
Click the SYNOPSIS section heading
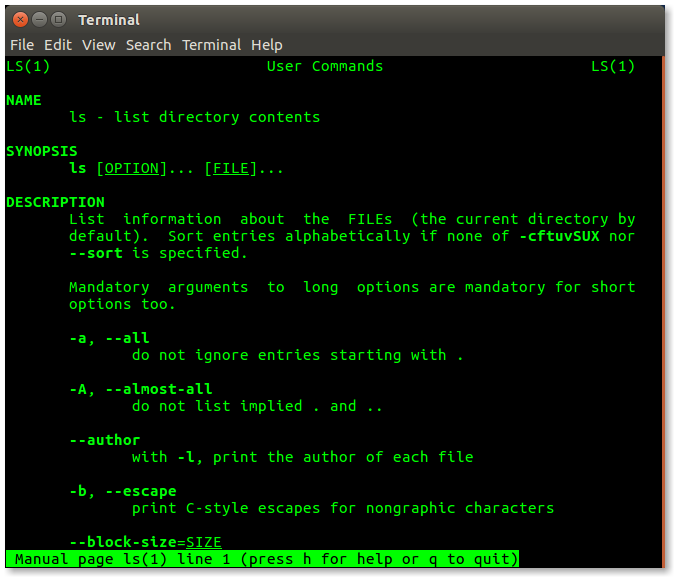pyautogui.click(x=42, y=151)
